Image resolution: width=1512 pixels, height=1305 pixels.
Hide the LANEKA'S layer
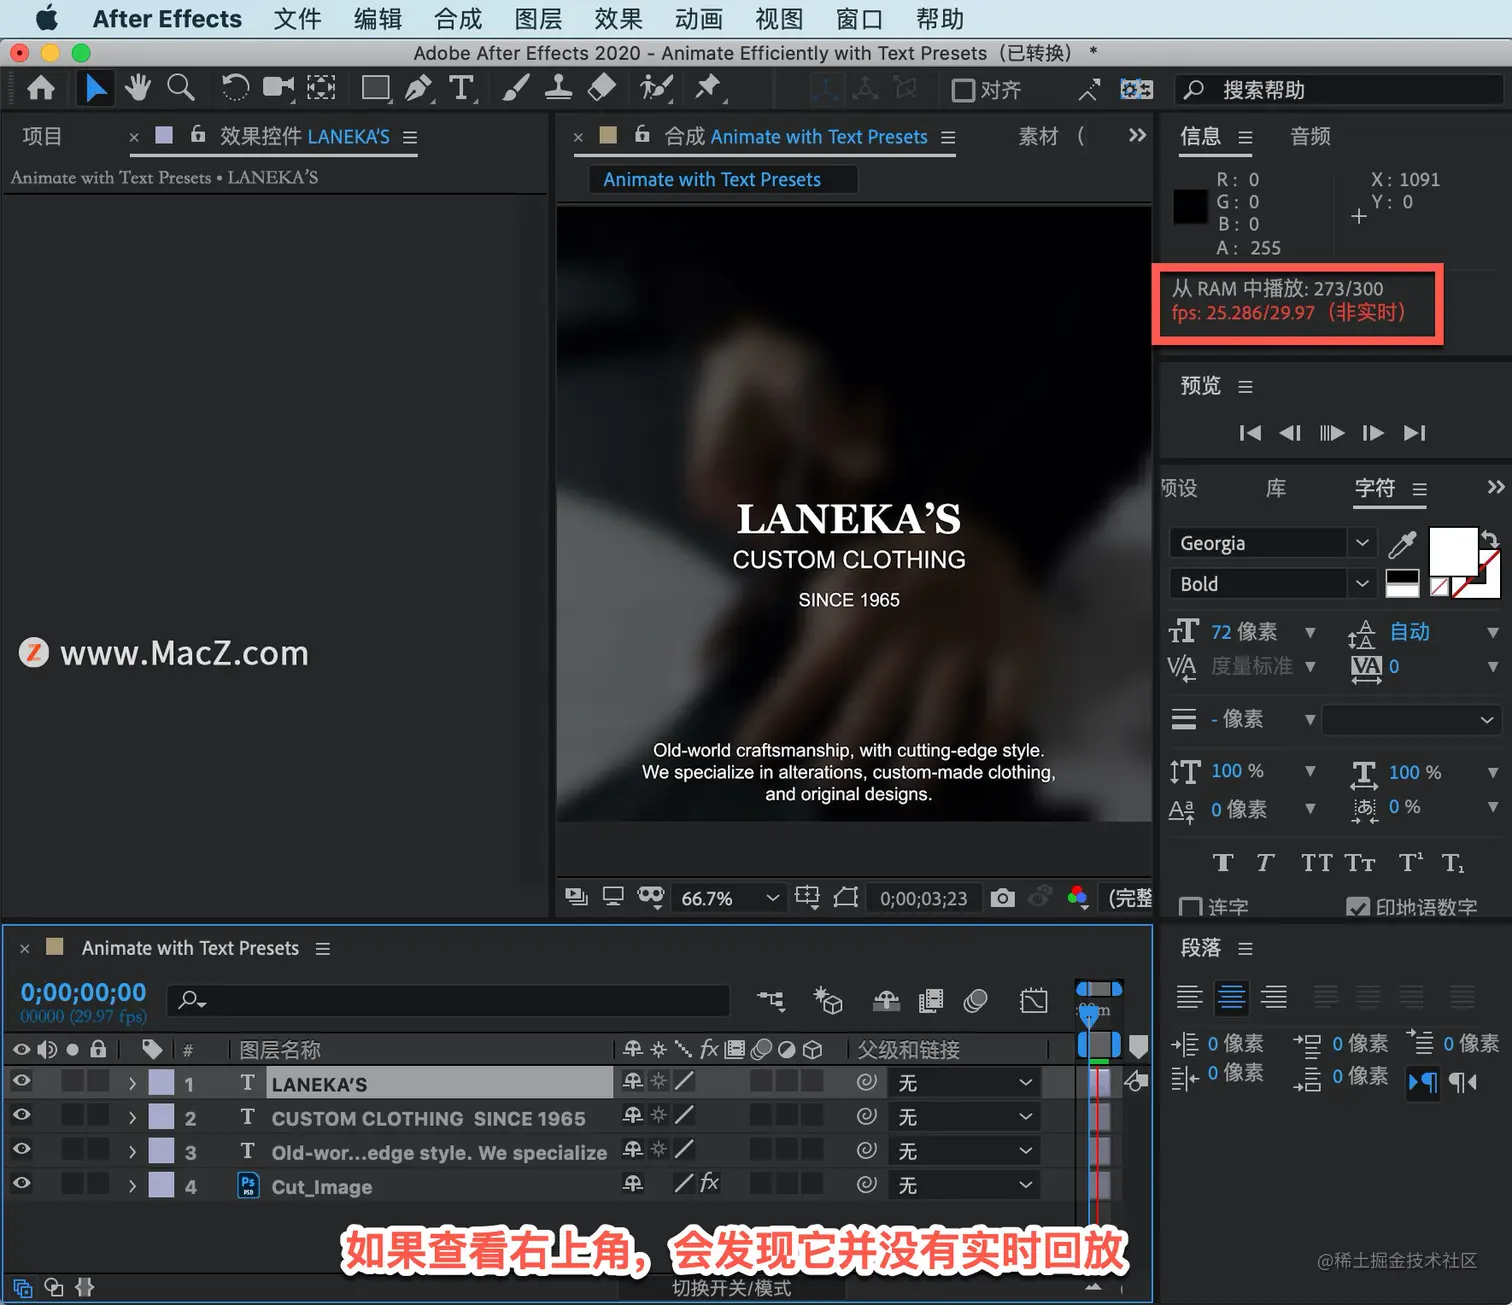click(x=21, y=1081)
